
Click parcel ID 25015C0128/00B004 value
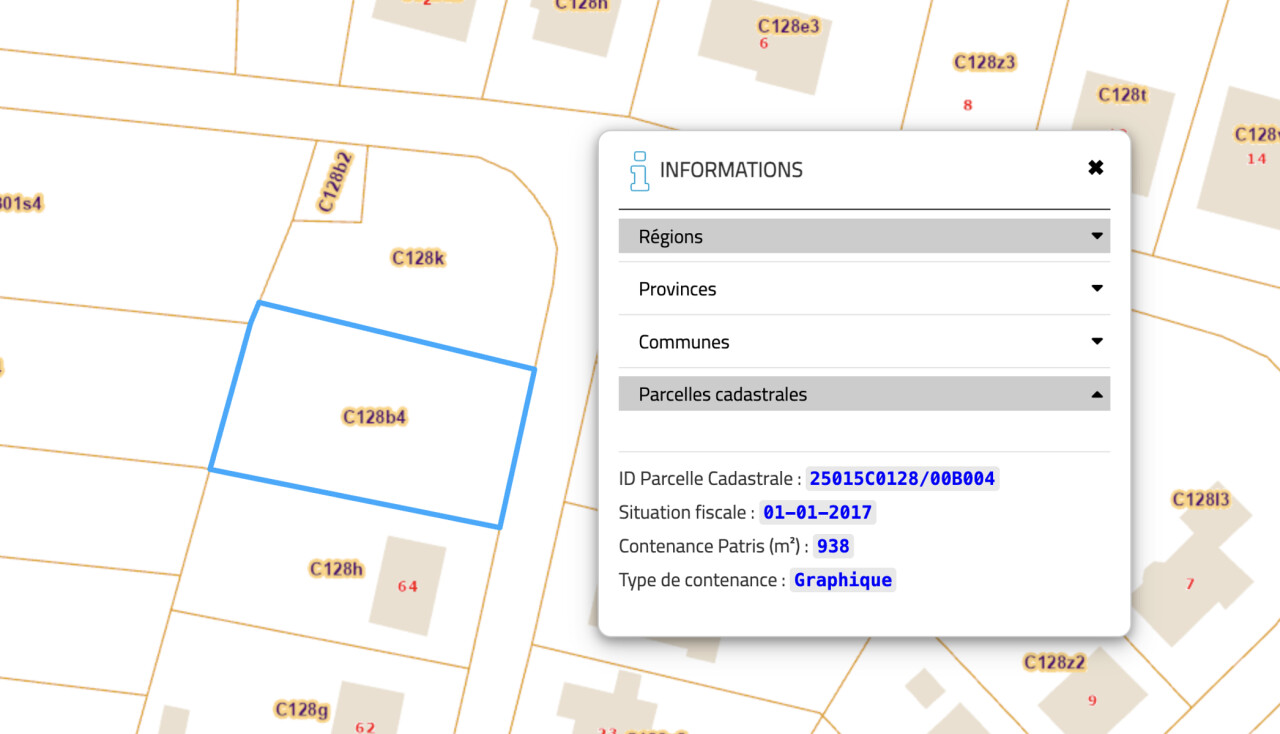coord(902,479)
